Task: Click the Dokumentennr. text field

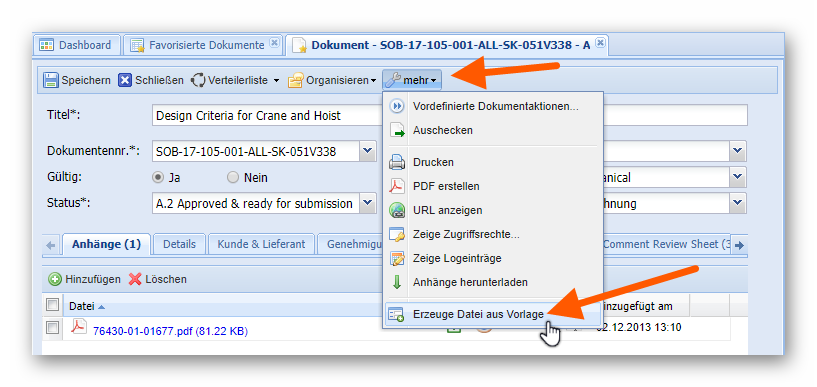Action: 256,152
